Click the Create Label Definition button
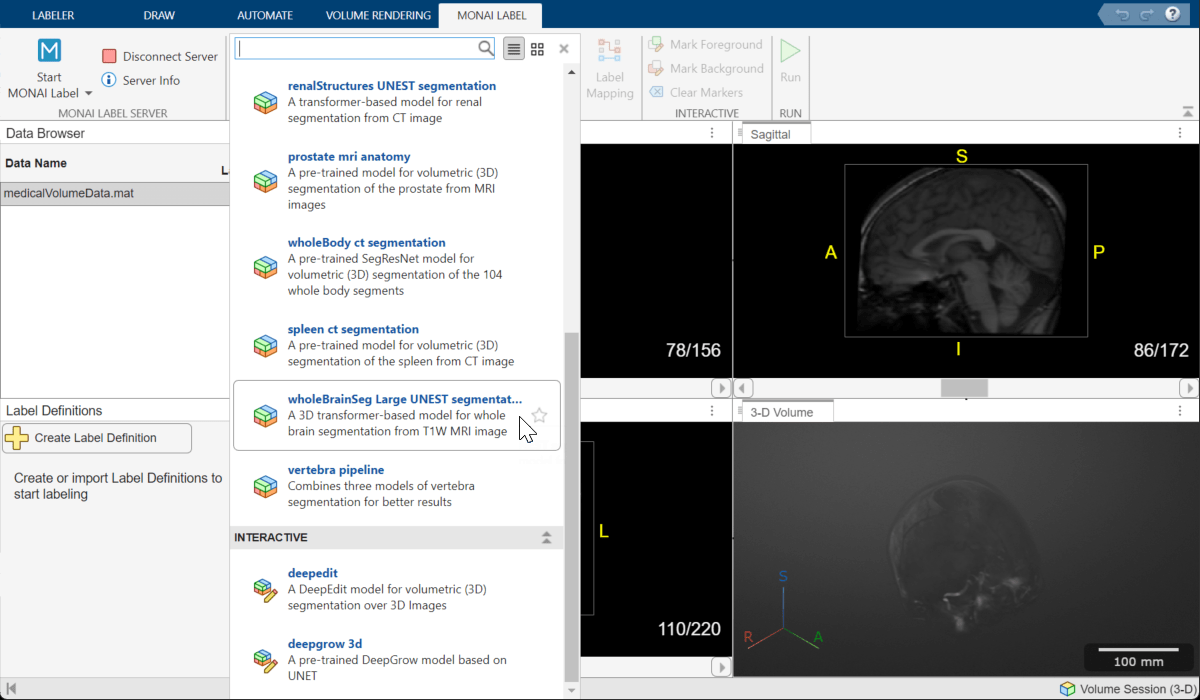Image resolution: width=1200 pixels, height=700 pixels. (x=96, y=438)
